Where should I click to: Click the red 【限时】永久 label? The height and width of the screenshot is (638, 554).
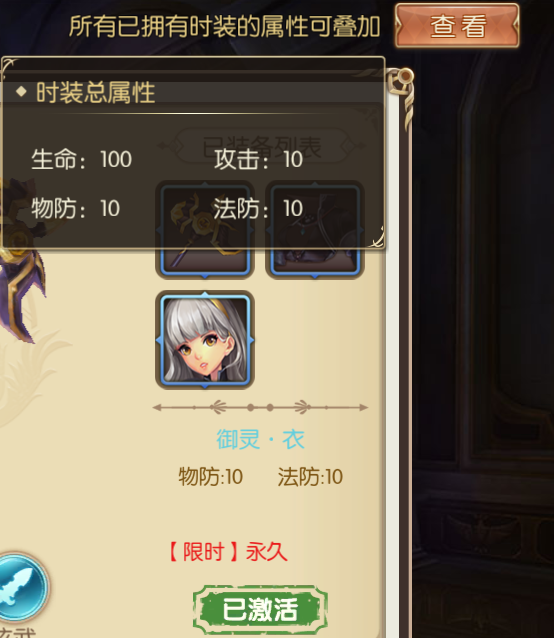[228, 553]
